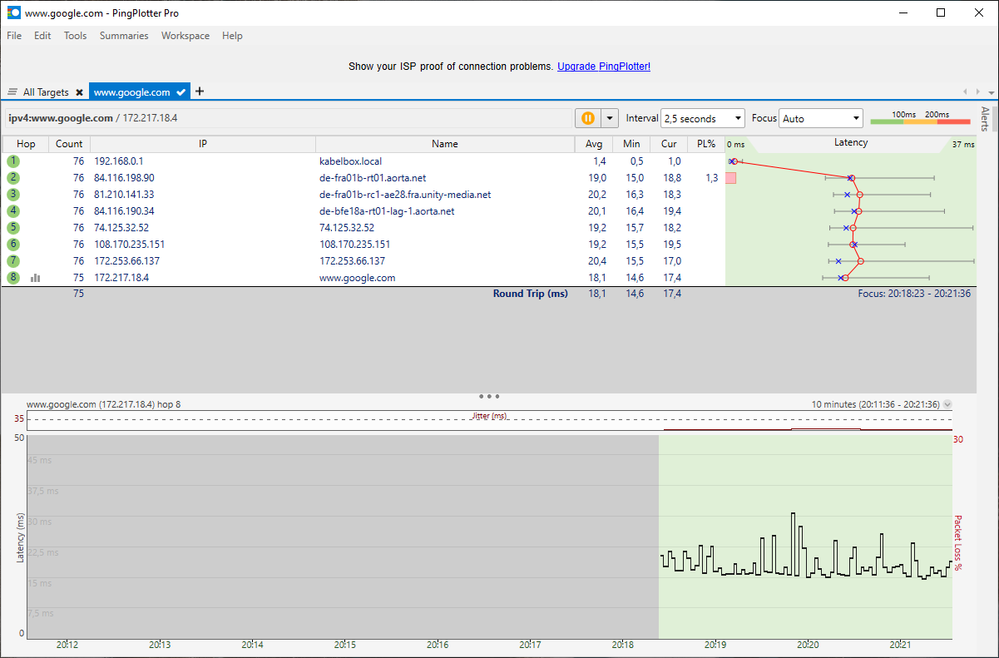Image resolution: width=999 pixels, height=658 pixels.
Task: Open the Summaries menu
Action: 123,35
